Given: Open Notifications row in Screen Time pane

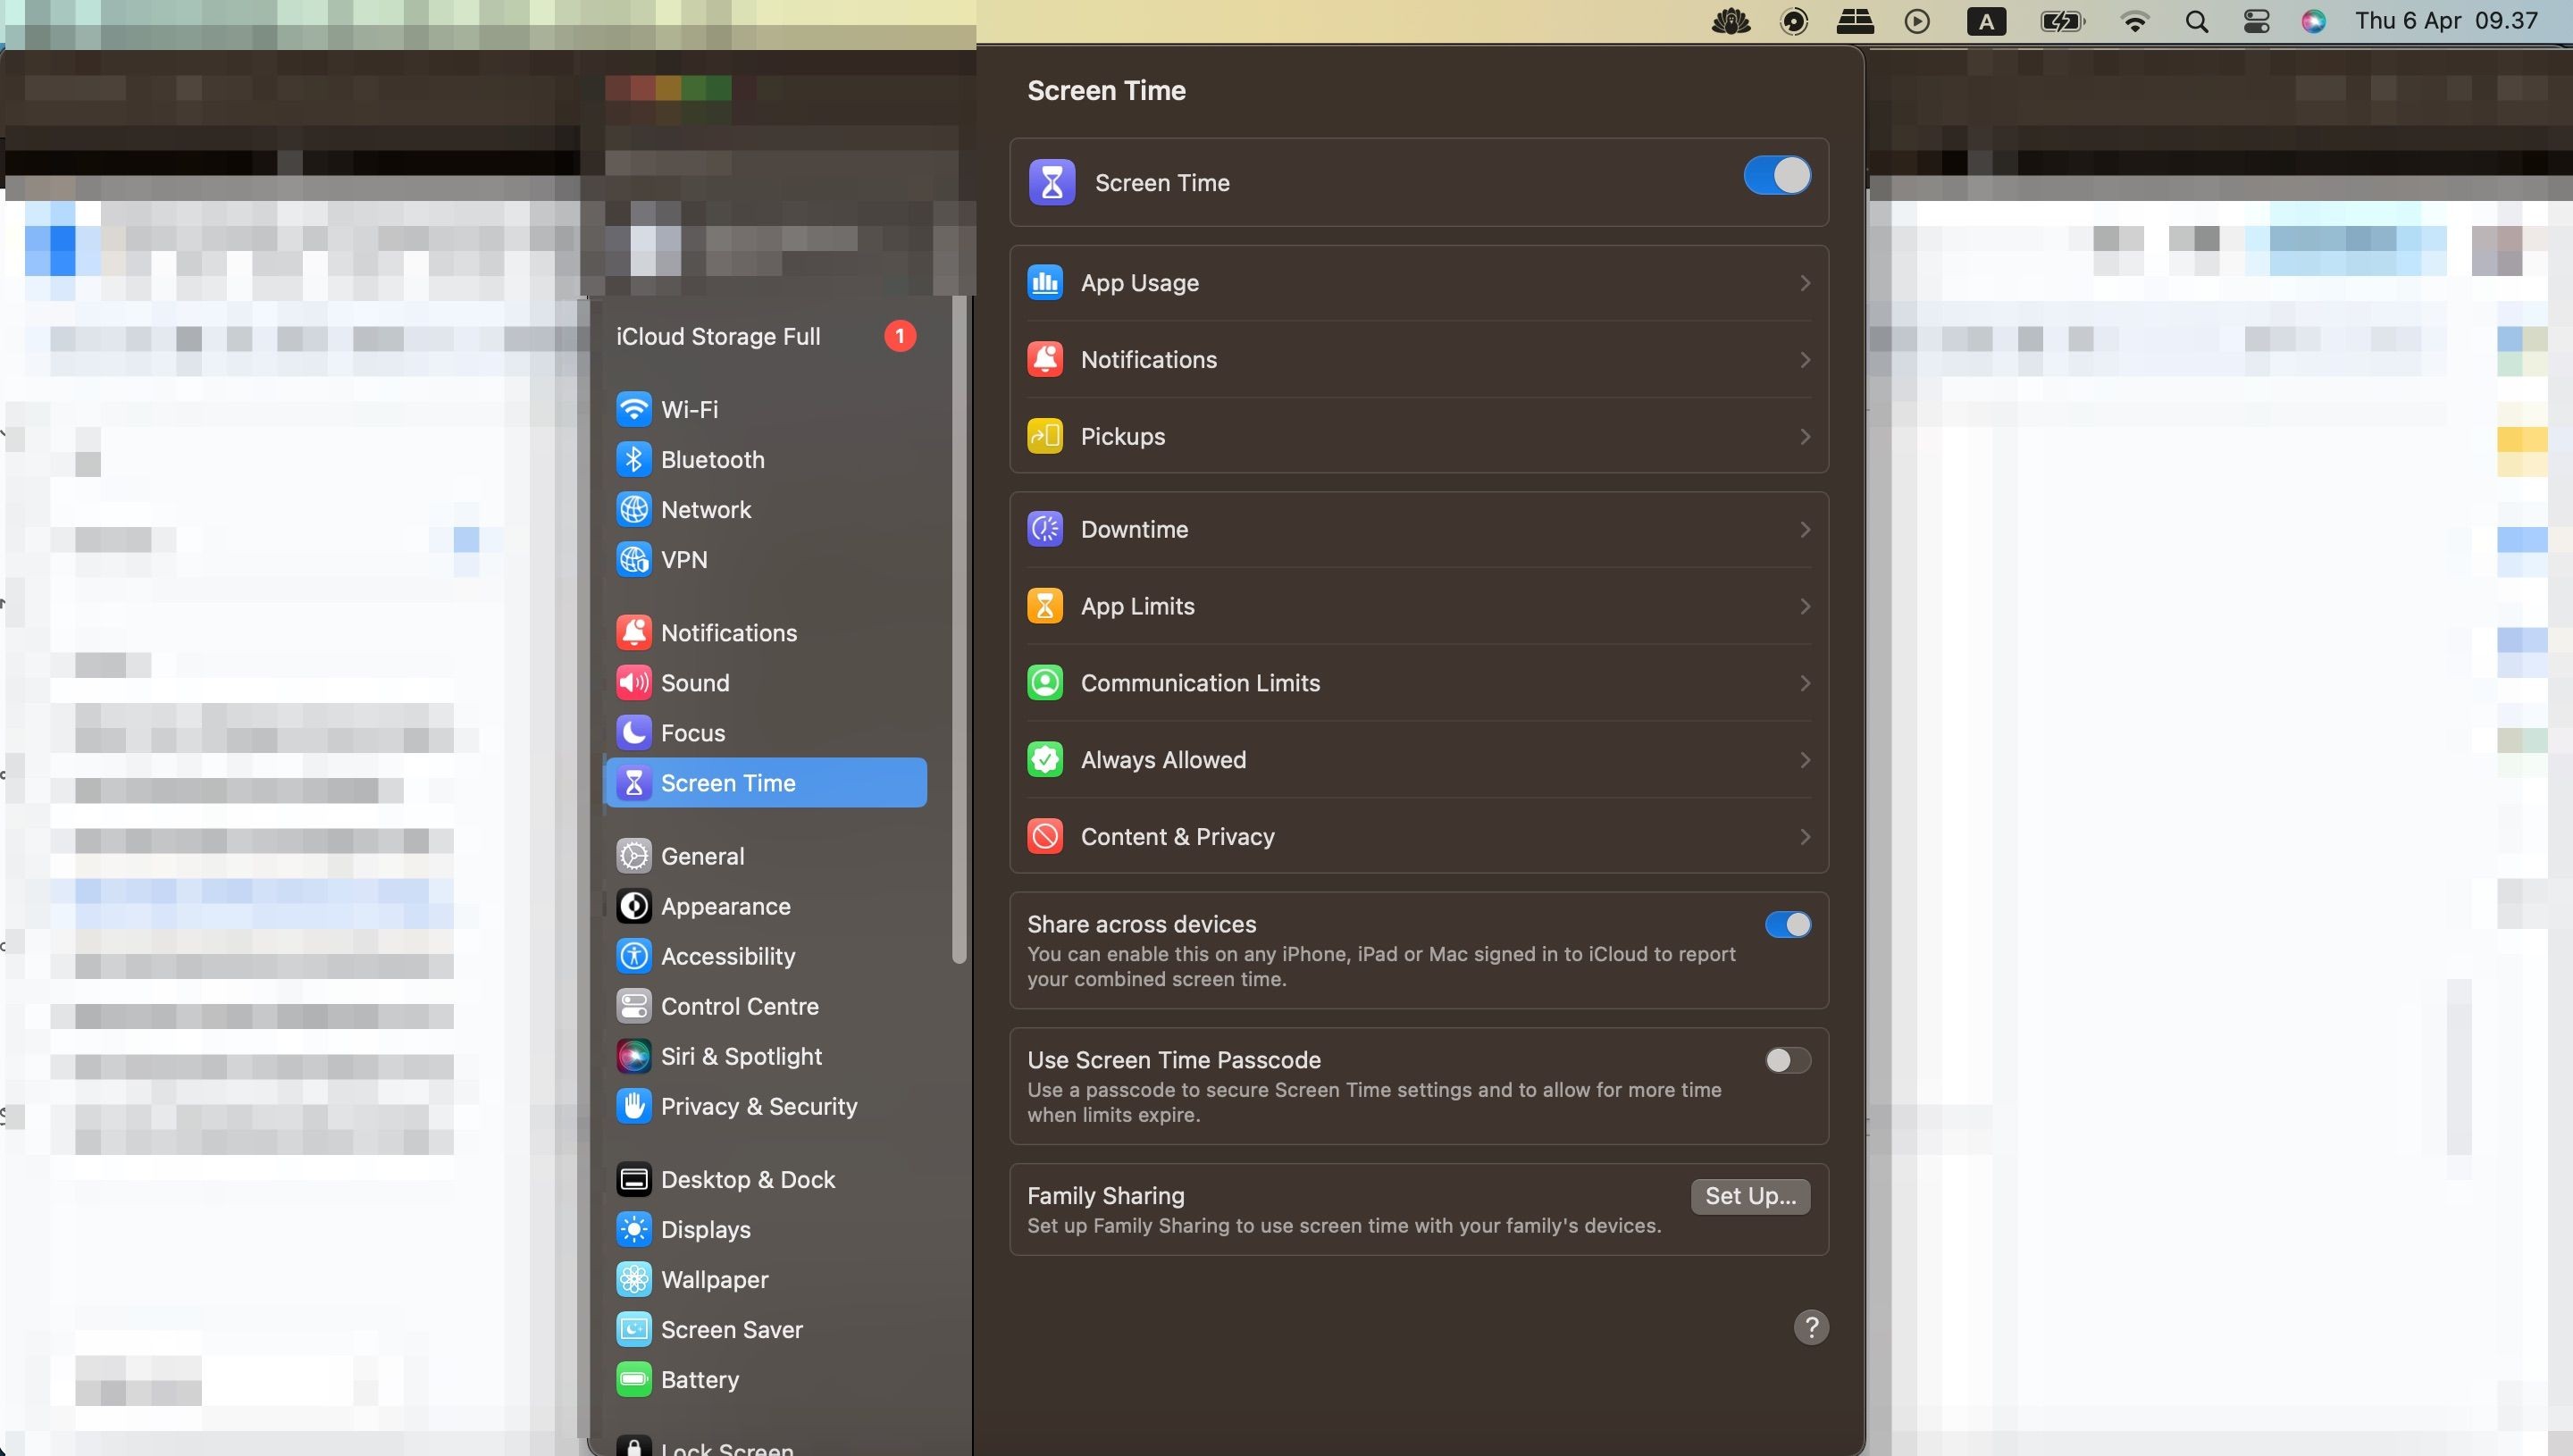Looking at the screenshot, I should tap(1419, 359).
